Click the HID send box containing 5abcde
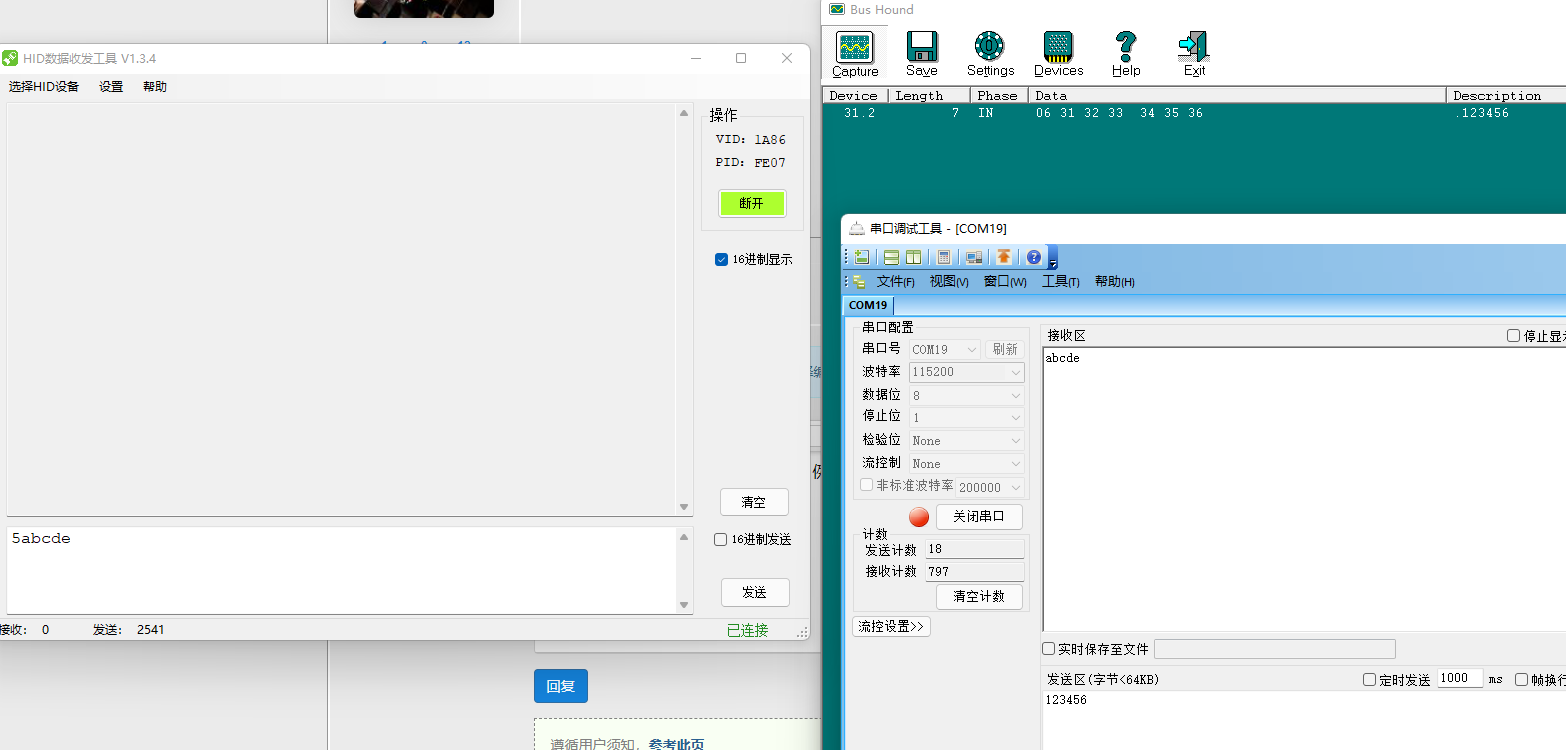The width and height of the screenshot is (1566, 750). (342, 570)
